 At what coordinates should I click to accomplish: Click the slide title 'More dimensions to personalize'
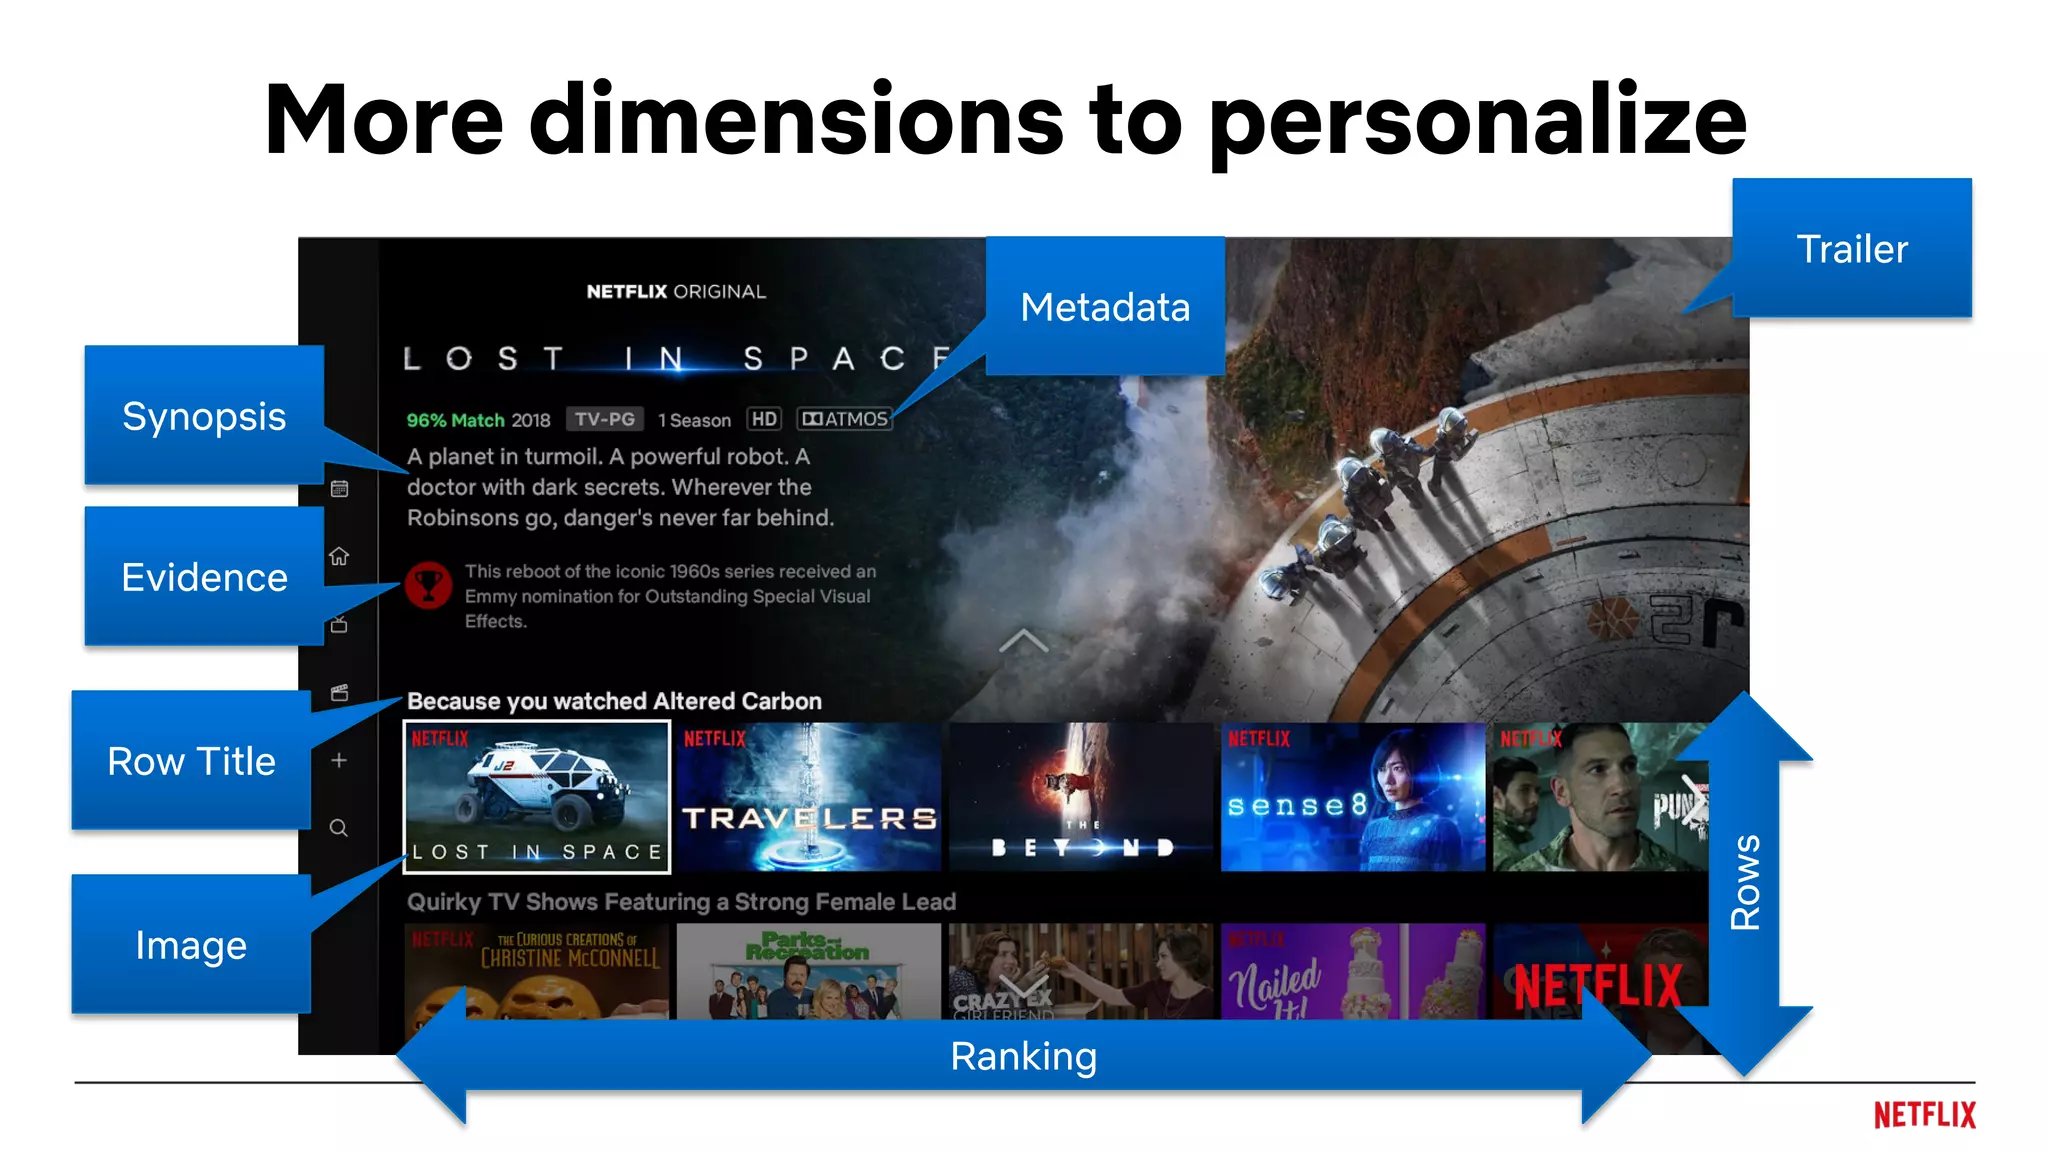[x=1005, y=121]
